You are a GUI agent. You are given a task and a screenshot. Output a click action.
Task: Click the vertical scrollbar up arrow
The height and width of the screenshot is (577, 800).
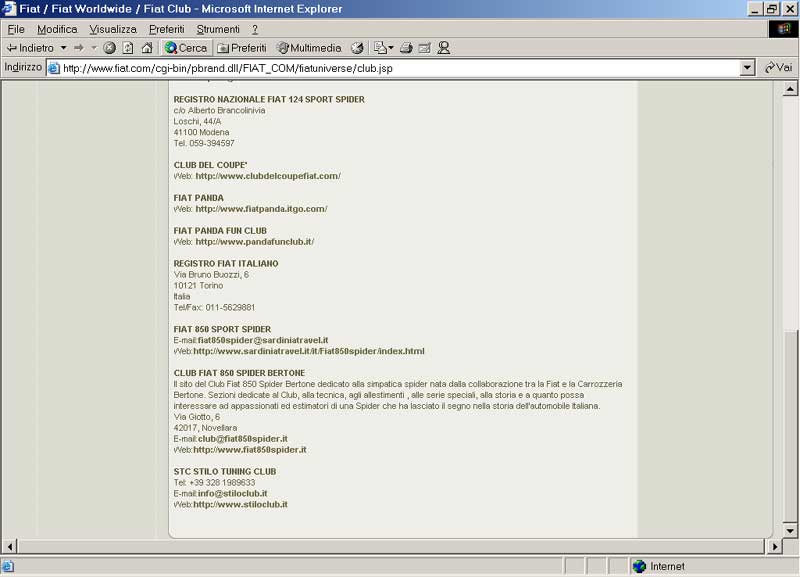click(790, 89)
